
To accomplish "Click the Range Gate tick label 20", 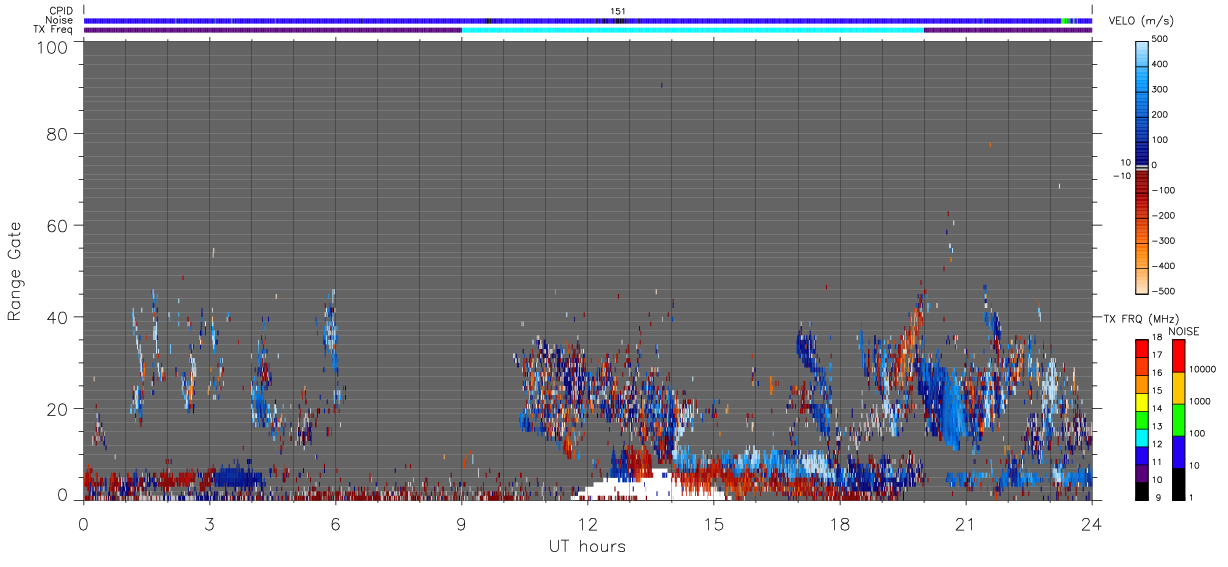I will point(56,409).
